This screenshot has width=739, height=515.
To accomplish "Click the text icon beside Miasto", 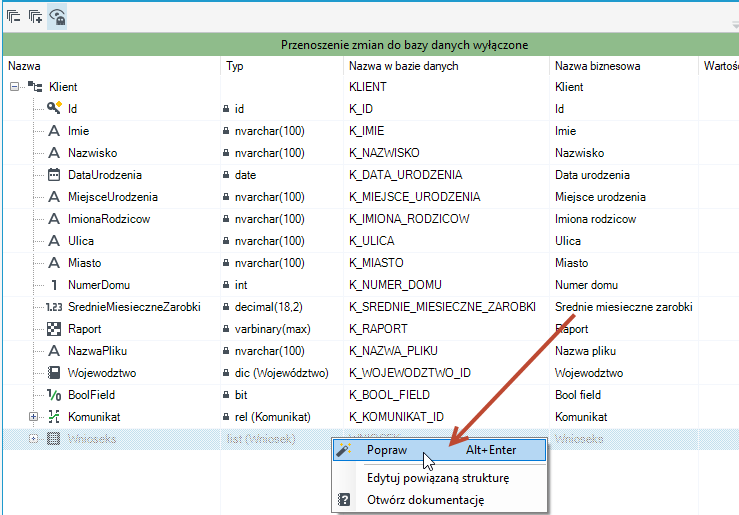I will pyautogui.click(x=54, y=262).
